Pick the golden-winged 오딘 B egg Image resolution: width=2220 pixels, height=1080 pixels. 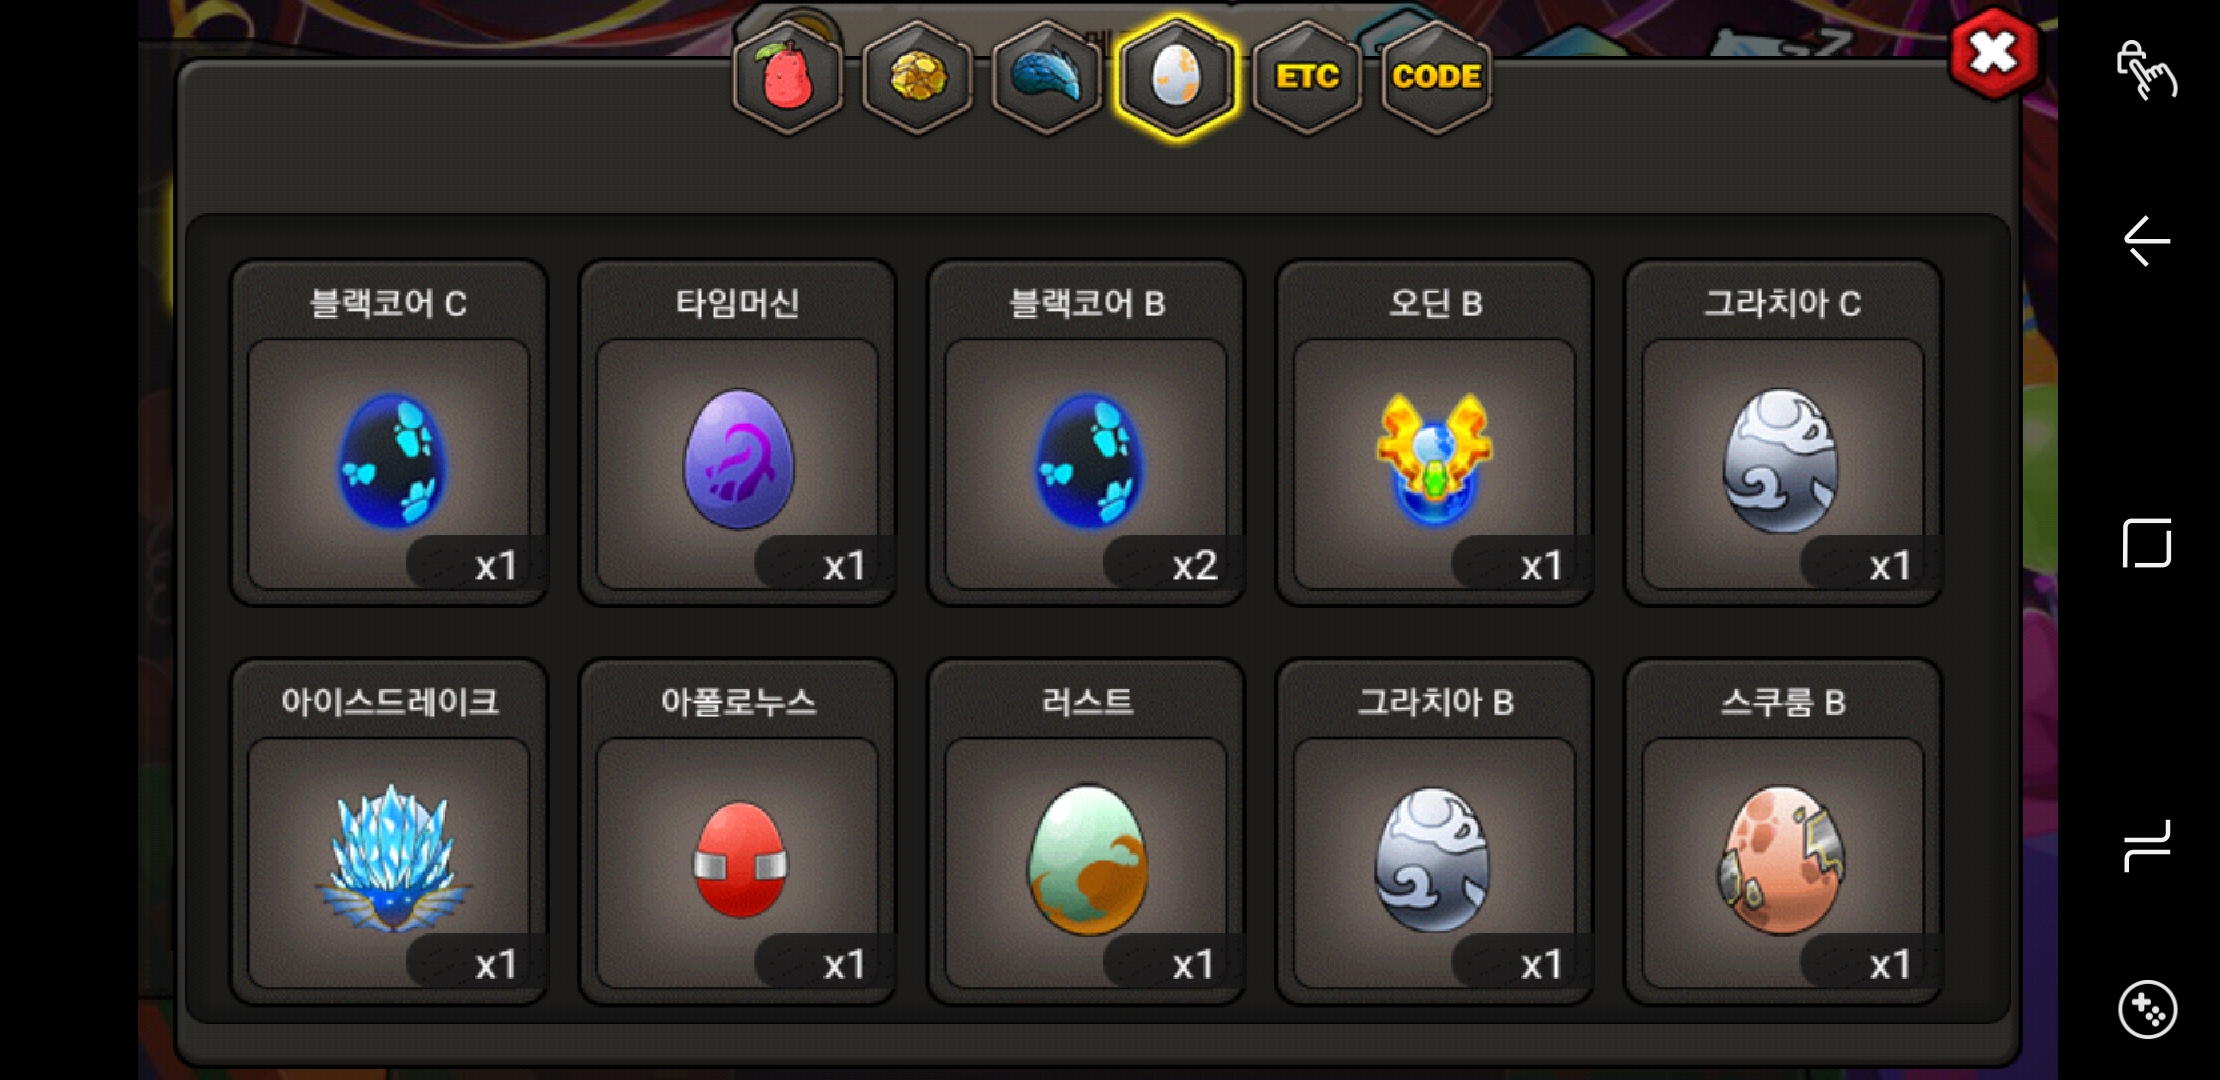pos(1435,432)
